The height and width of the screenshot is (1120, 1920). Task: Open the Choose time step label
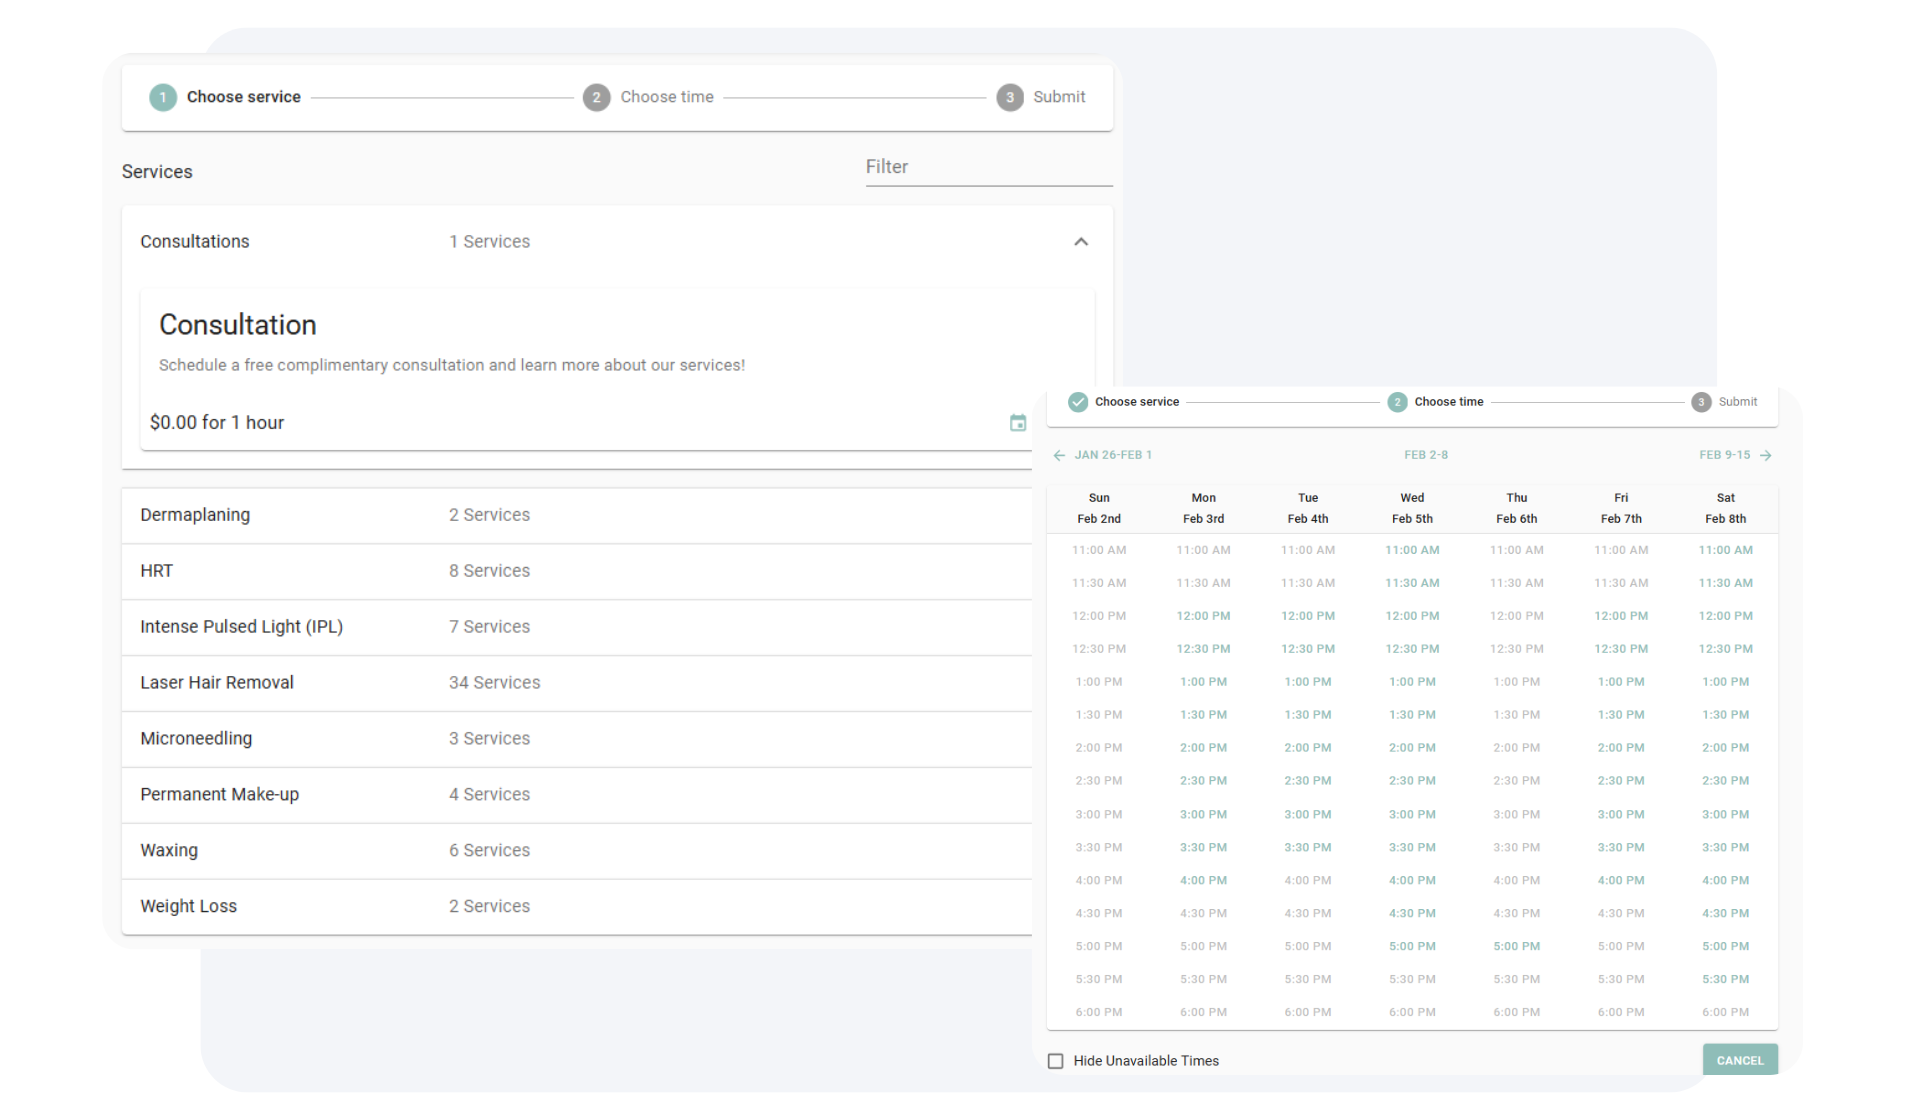point(667,97)
